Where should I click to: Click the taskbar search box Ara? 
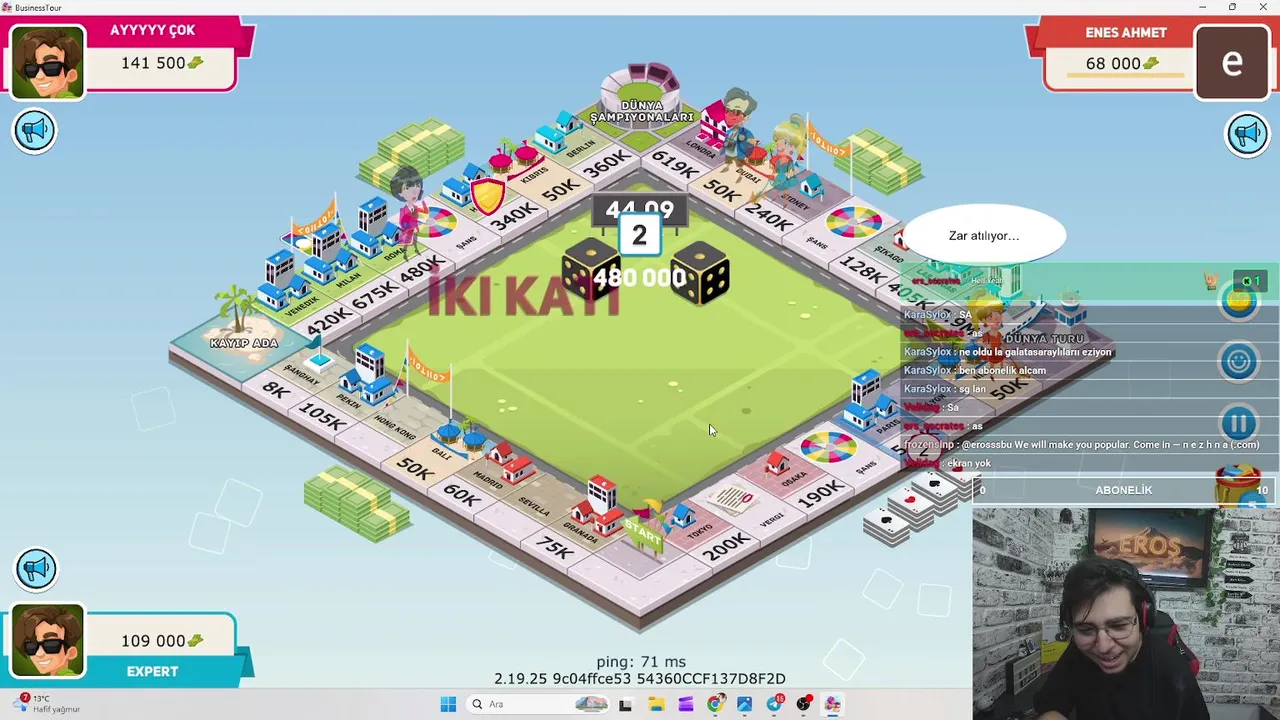coord(538,704)
